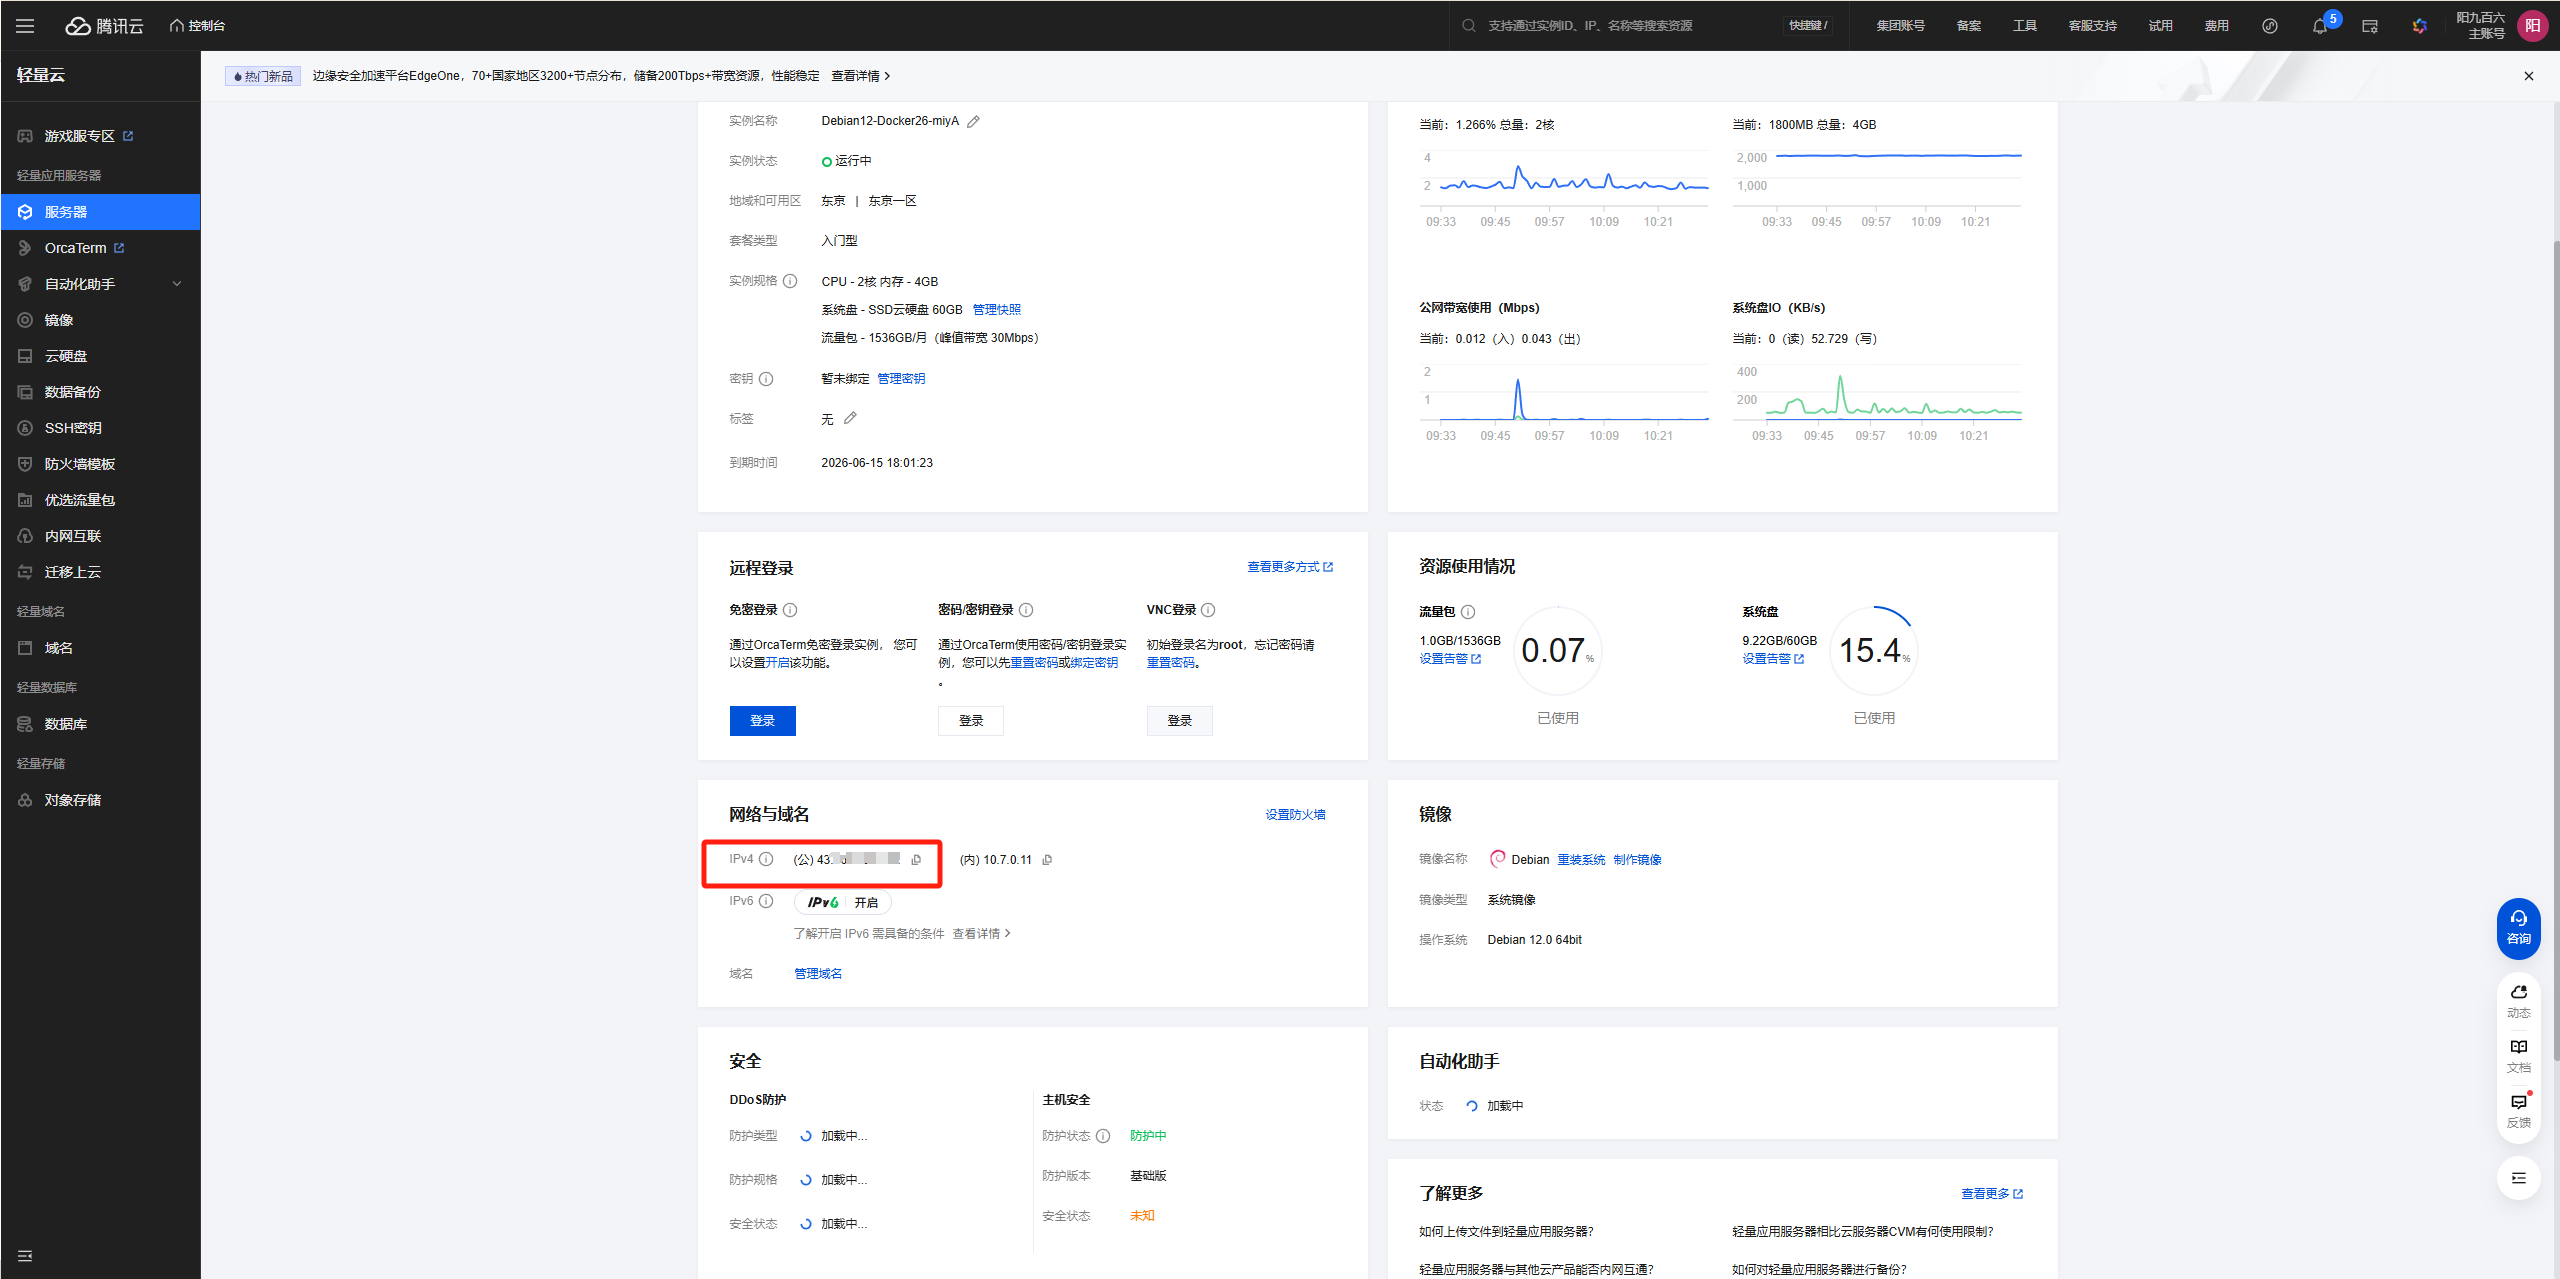
Task: Open OrcaTerm from the sidebar
Action: pos(75,247)
